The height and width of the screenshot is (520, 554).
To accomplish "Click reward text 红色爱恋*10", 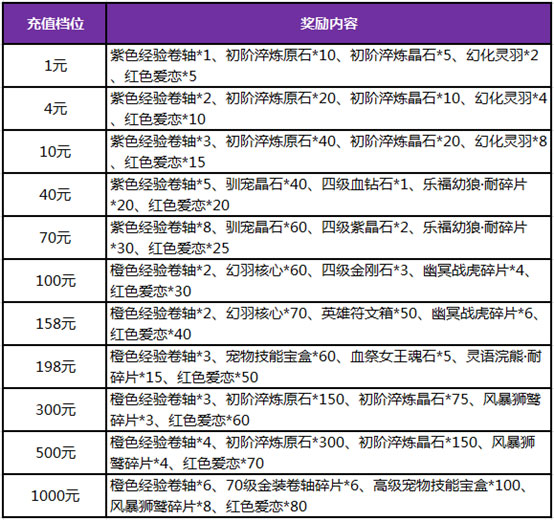I will 165,119.
